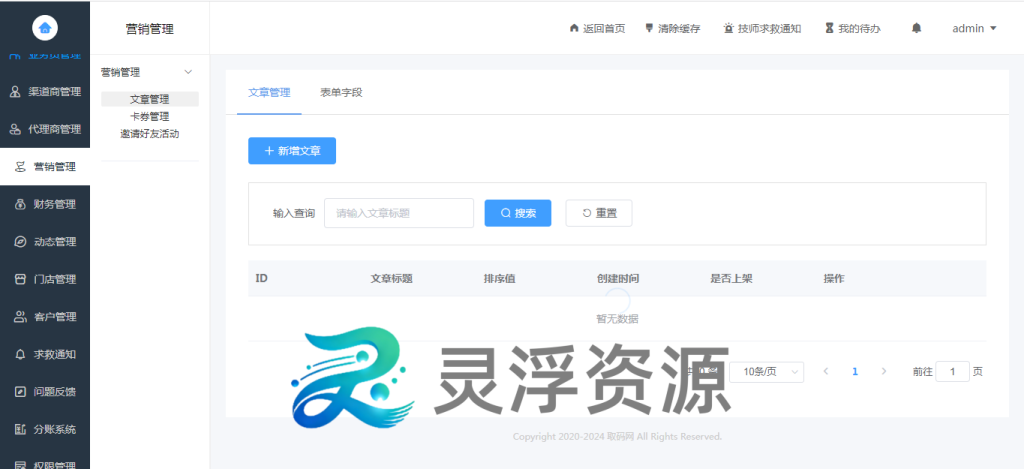Open 分账系统 from the sidebar
1024x469 pixels.
pos(44,430)
